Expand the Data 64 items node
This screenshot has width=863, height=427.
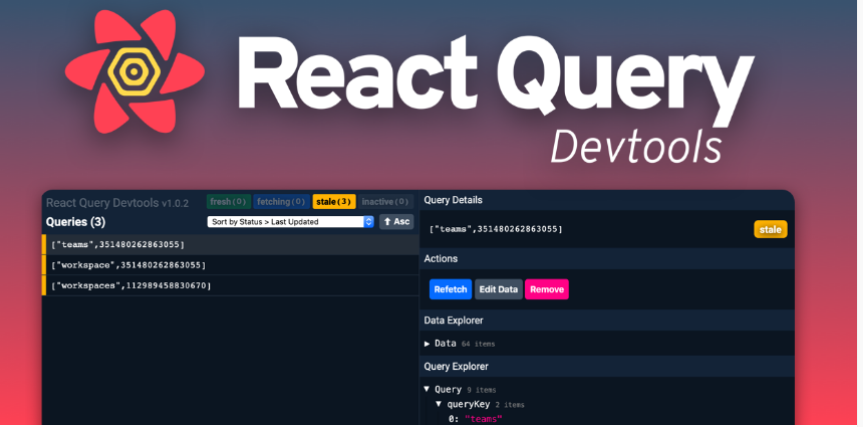click(x=427, y=344)
